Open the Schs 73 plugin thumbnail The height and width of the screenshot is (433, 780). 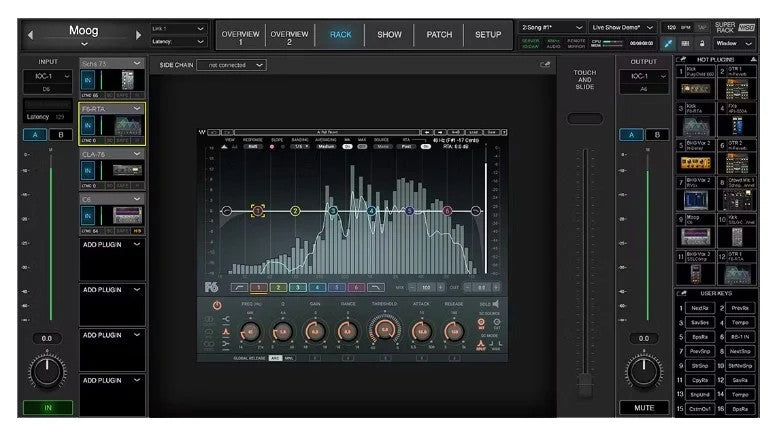127,80
